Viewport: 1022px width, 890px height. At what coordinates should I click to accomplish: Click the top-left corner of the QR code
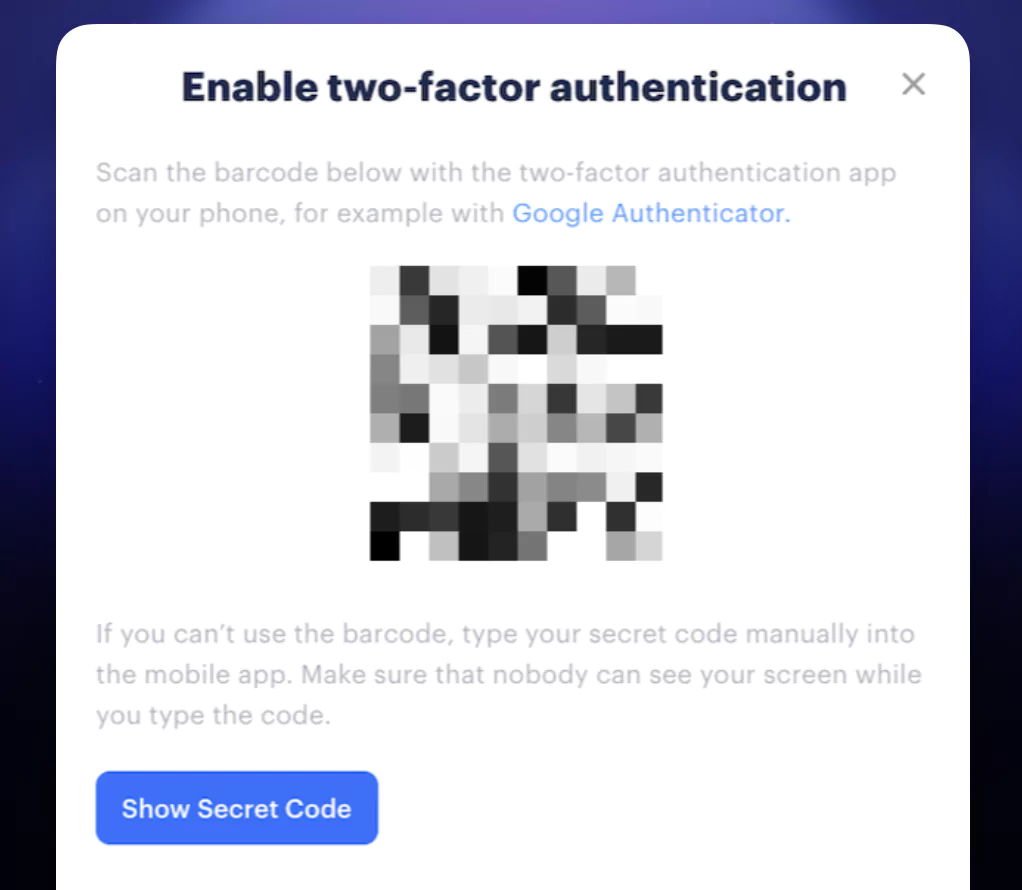tap(385, 280)
